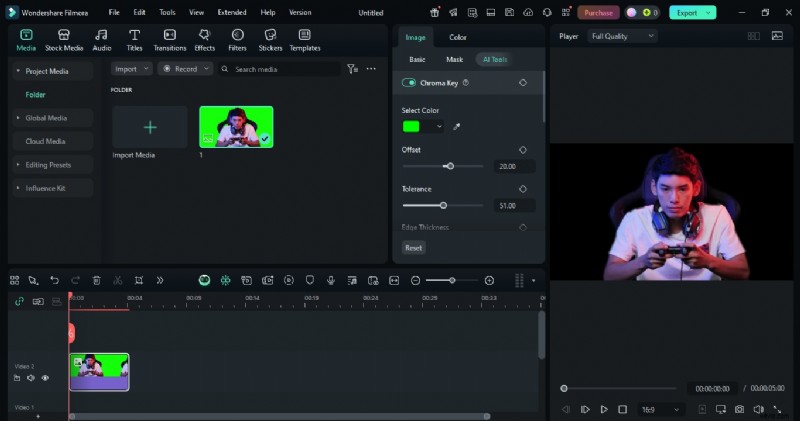Zoom out timeline with minus icon
The image size is (800, 421).
click(x=415, y=280)
